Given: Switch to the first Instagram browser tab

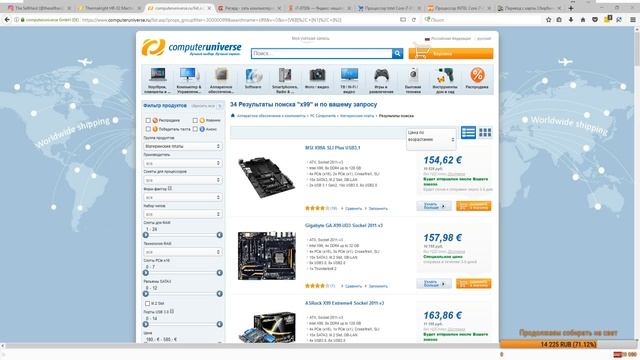Looking at the screenshot, I should pyautogui.click(x=39, y=8).
